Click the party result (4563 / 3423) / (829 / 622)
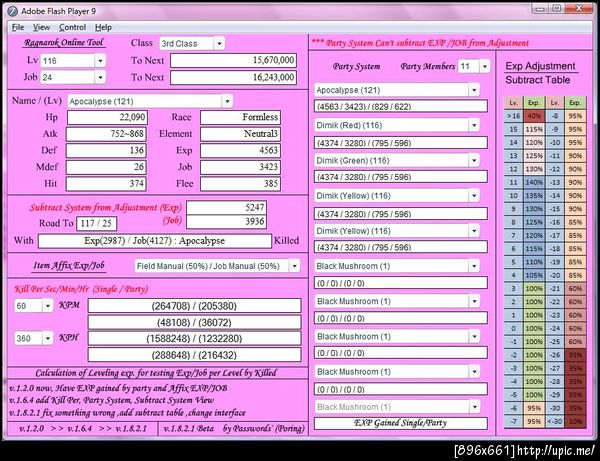The width and height of the screenshot is (600, 461). click(401, 106)
